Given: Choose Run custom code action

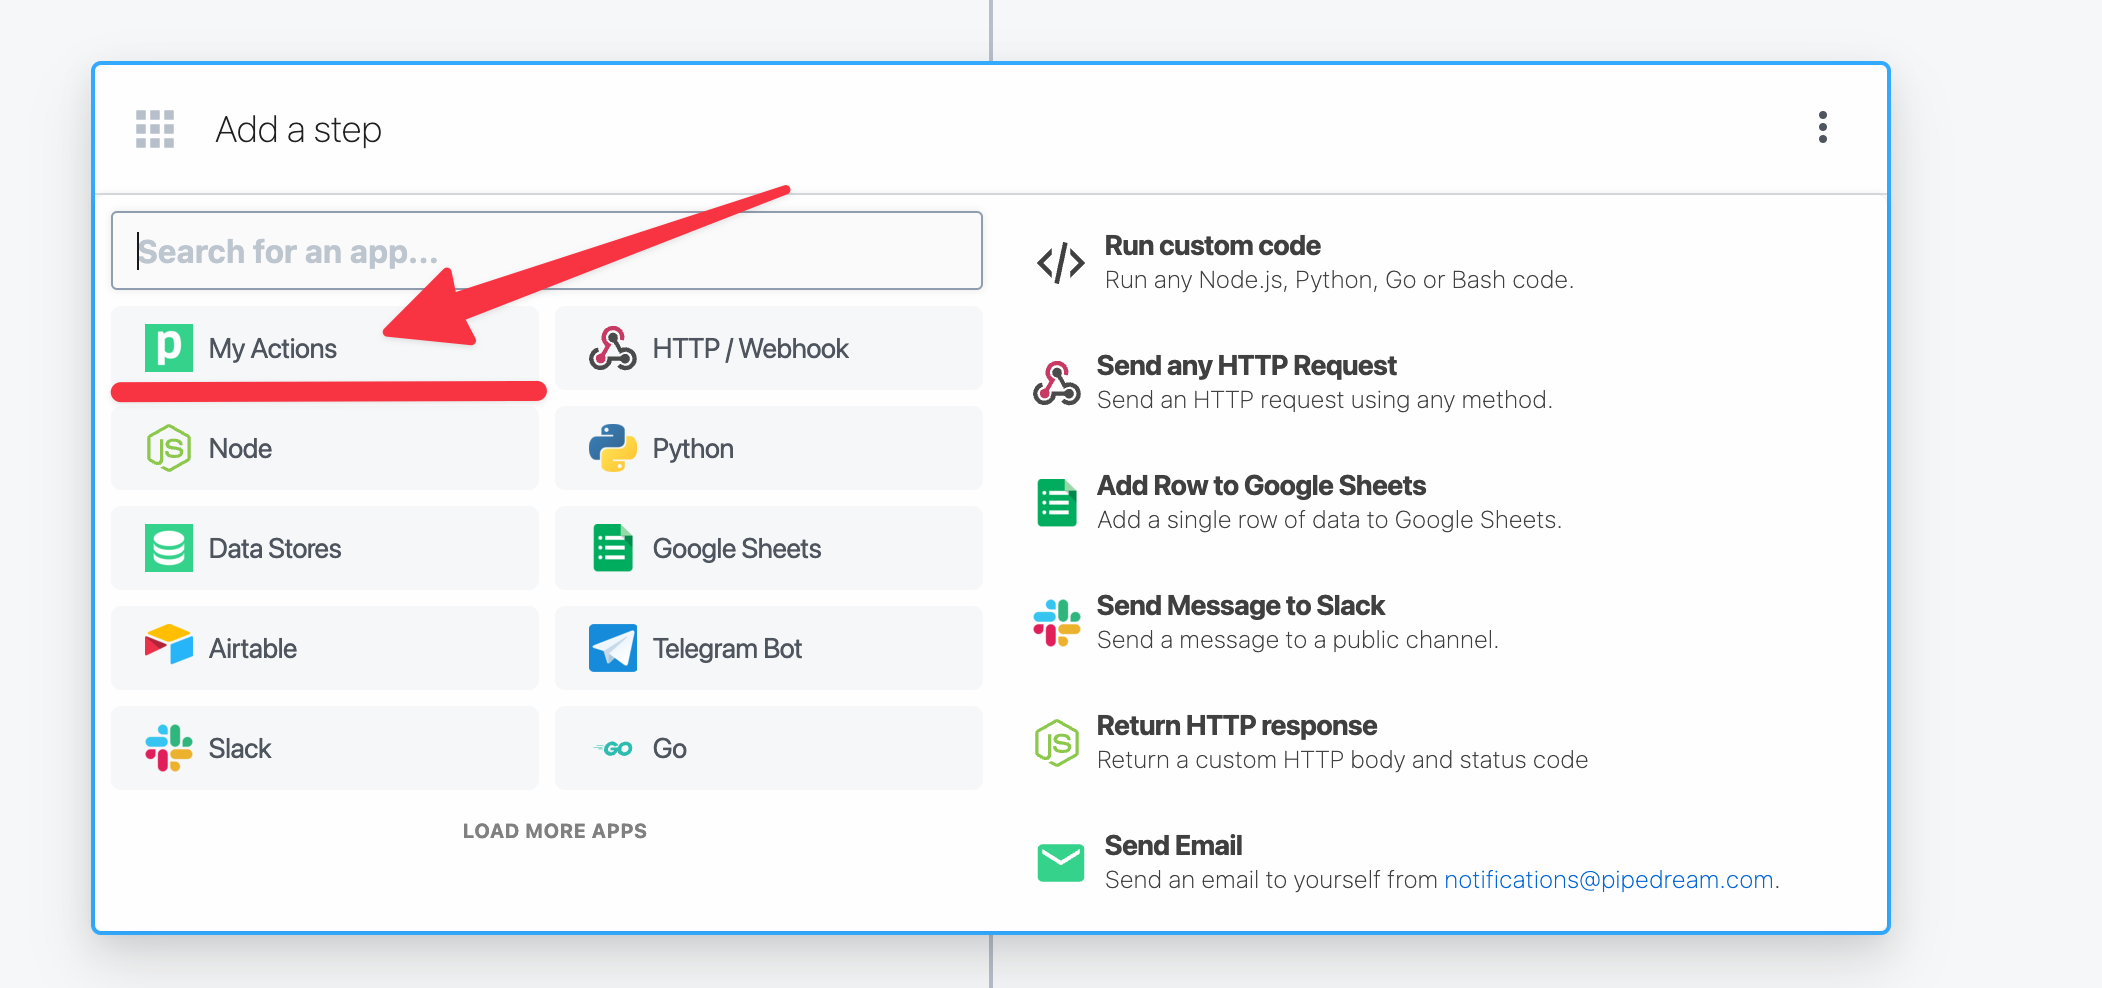Looking at the screenshot, I should click(x=1212, y=246).
